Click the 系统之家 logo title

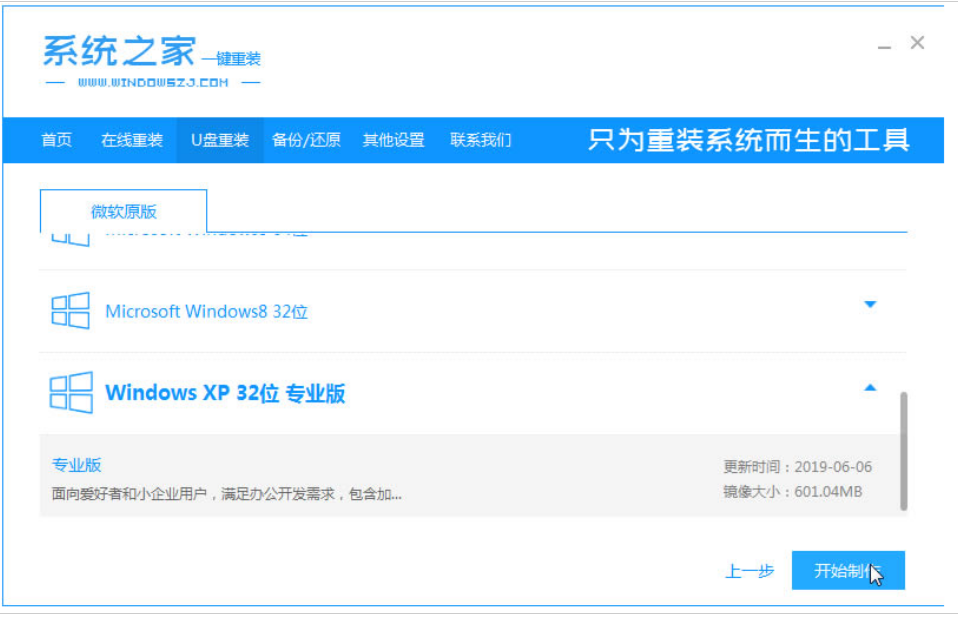point(119,51)
